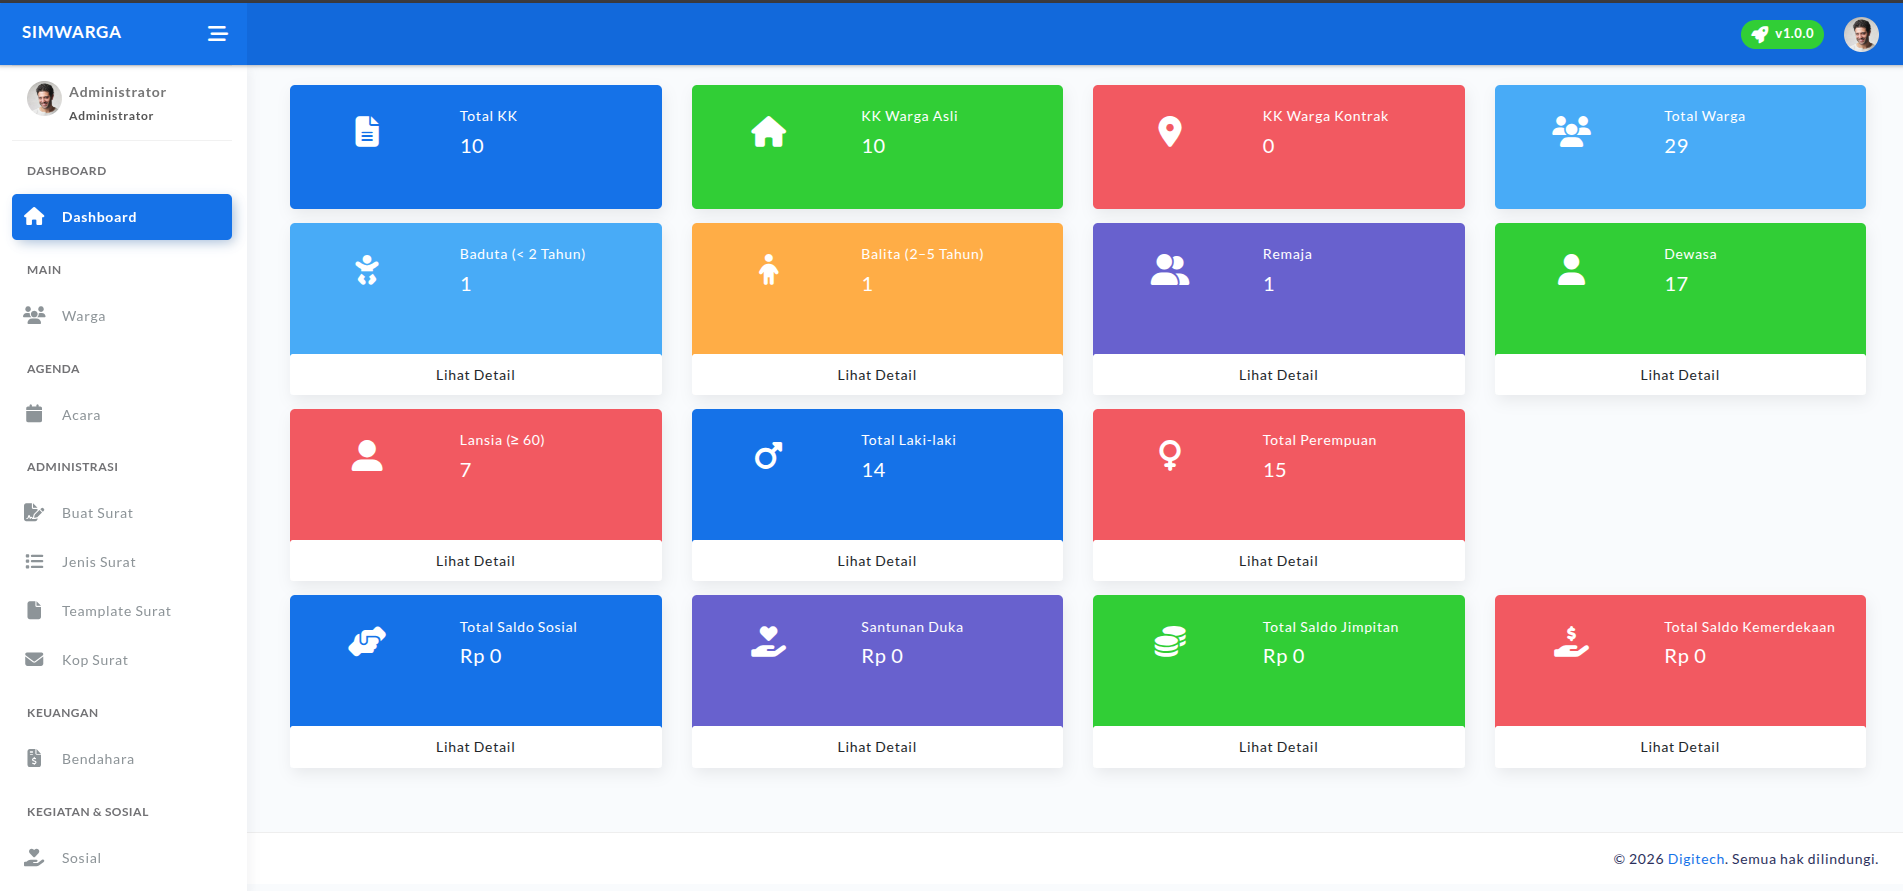Click the Total Perempuan count 15
The height and width of the screenshot is (891, 1903).
pos(1275,470)
